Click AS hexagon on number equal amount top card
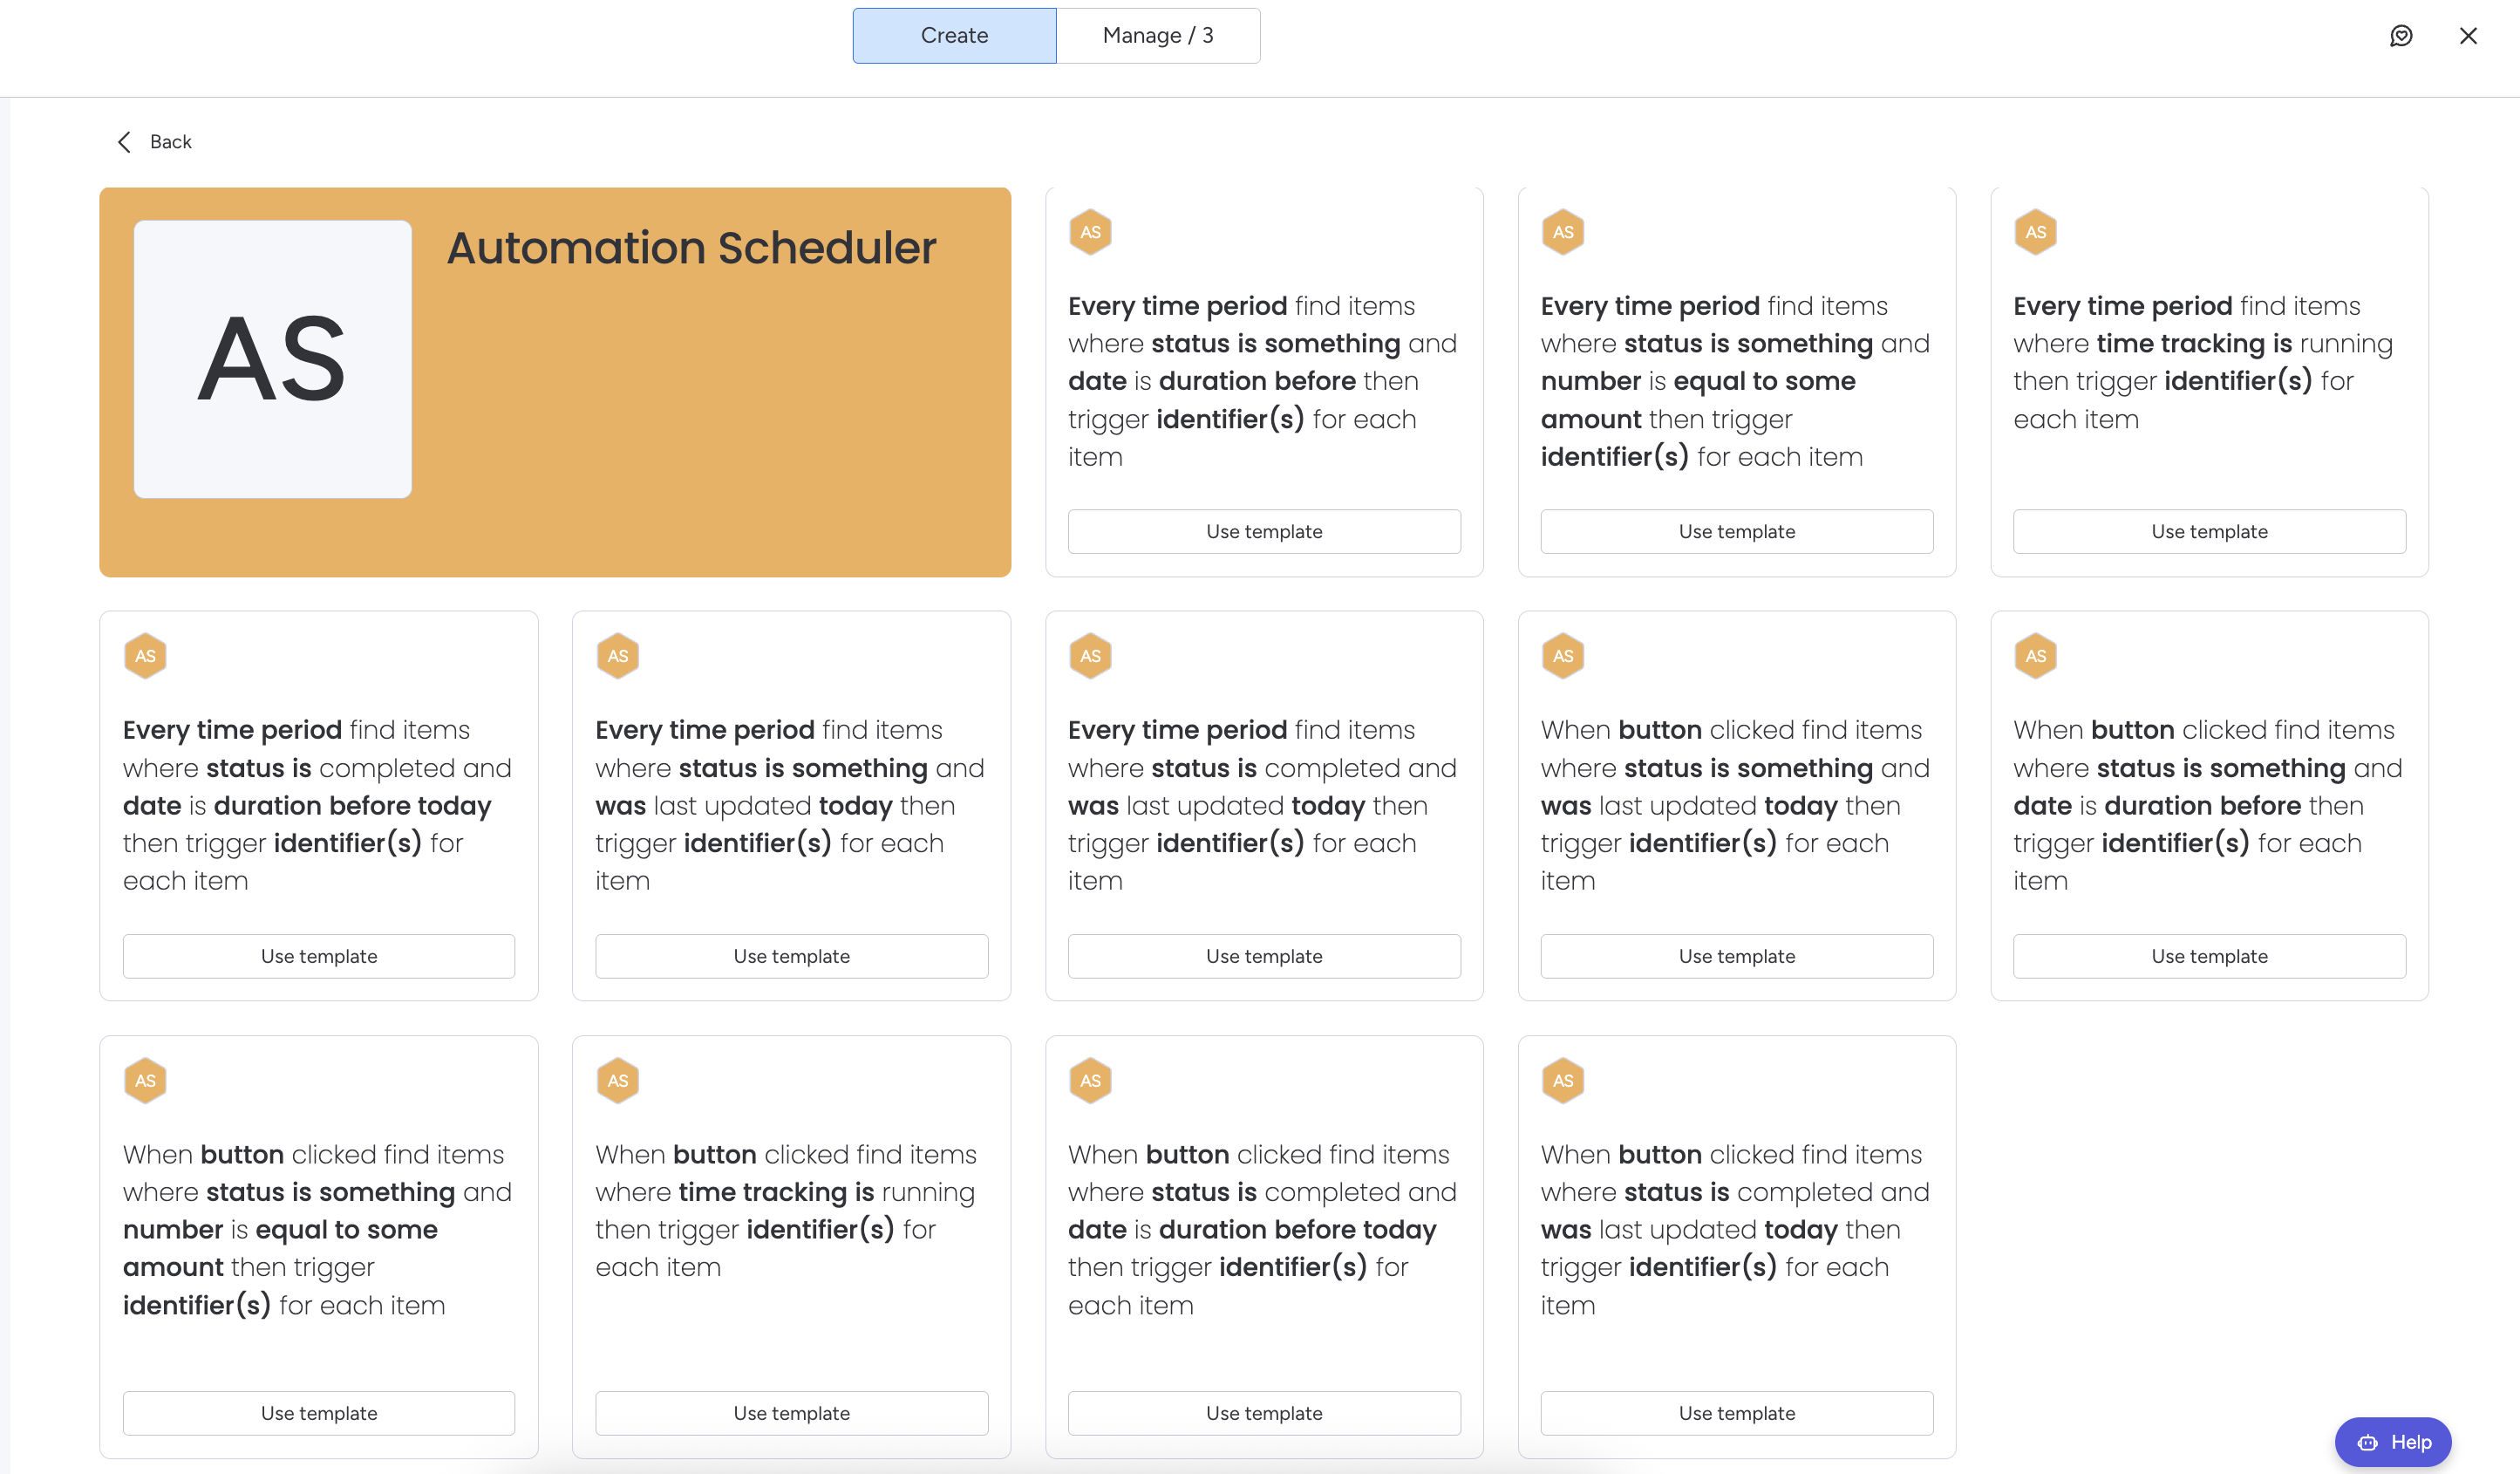The image size is (2520, 1474). (1562, 232)
